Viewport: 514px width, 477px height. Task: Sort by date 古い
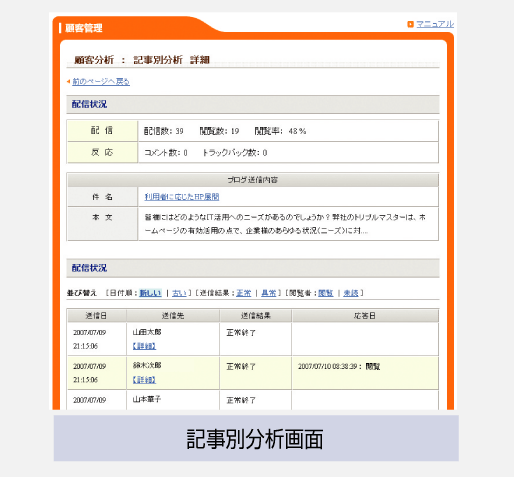(x=179, y=293)
